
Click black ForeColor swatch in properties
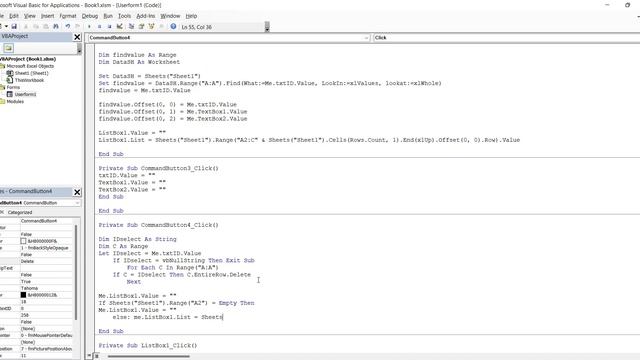click(x=23, y=295)
